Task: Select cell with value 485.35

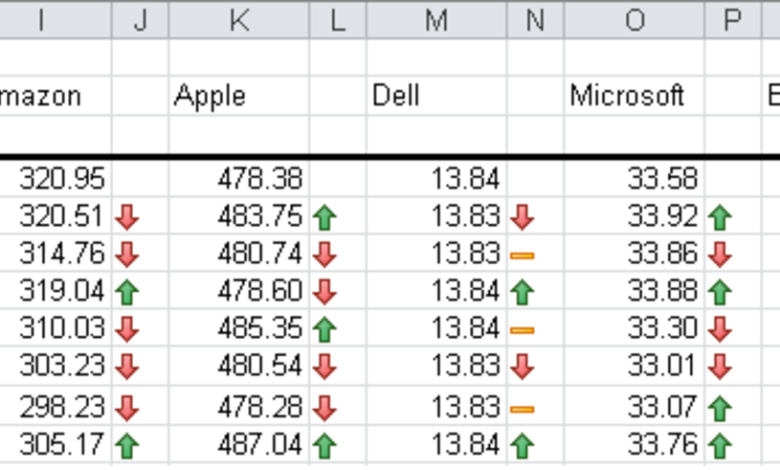Action: tap(239, 328)
